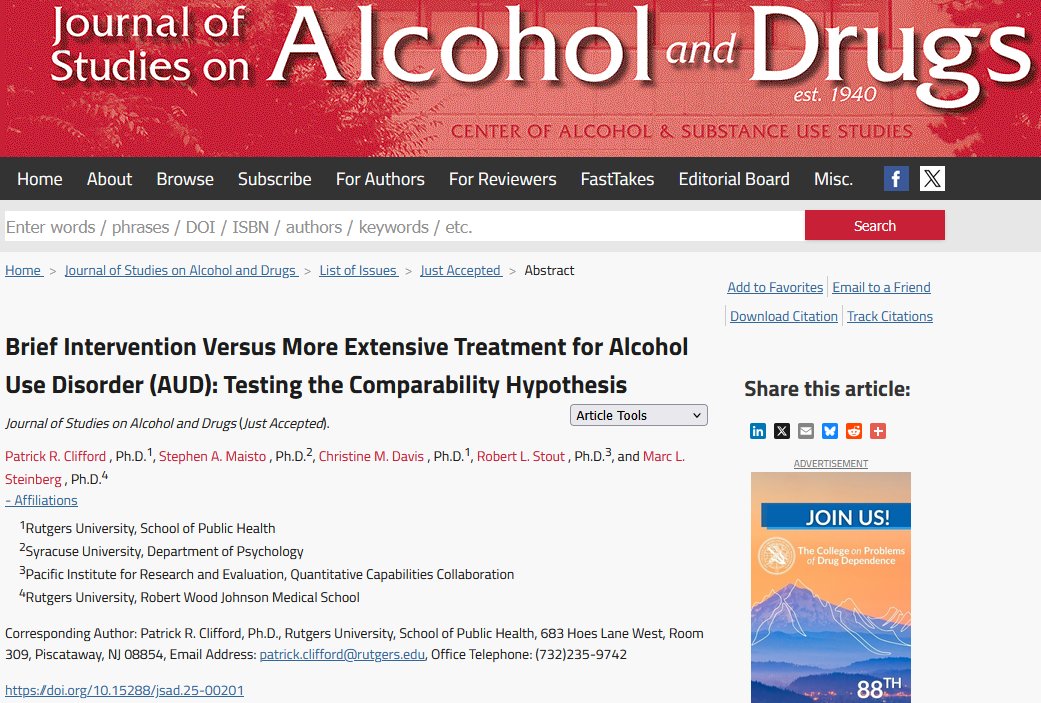Click Email to a Friend link
This screenshot has height=703, width=1041.
pyautogui.click(x=882, y=287)
